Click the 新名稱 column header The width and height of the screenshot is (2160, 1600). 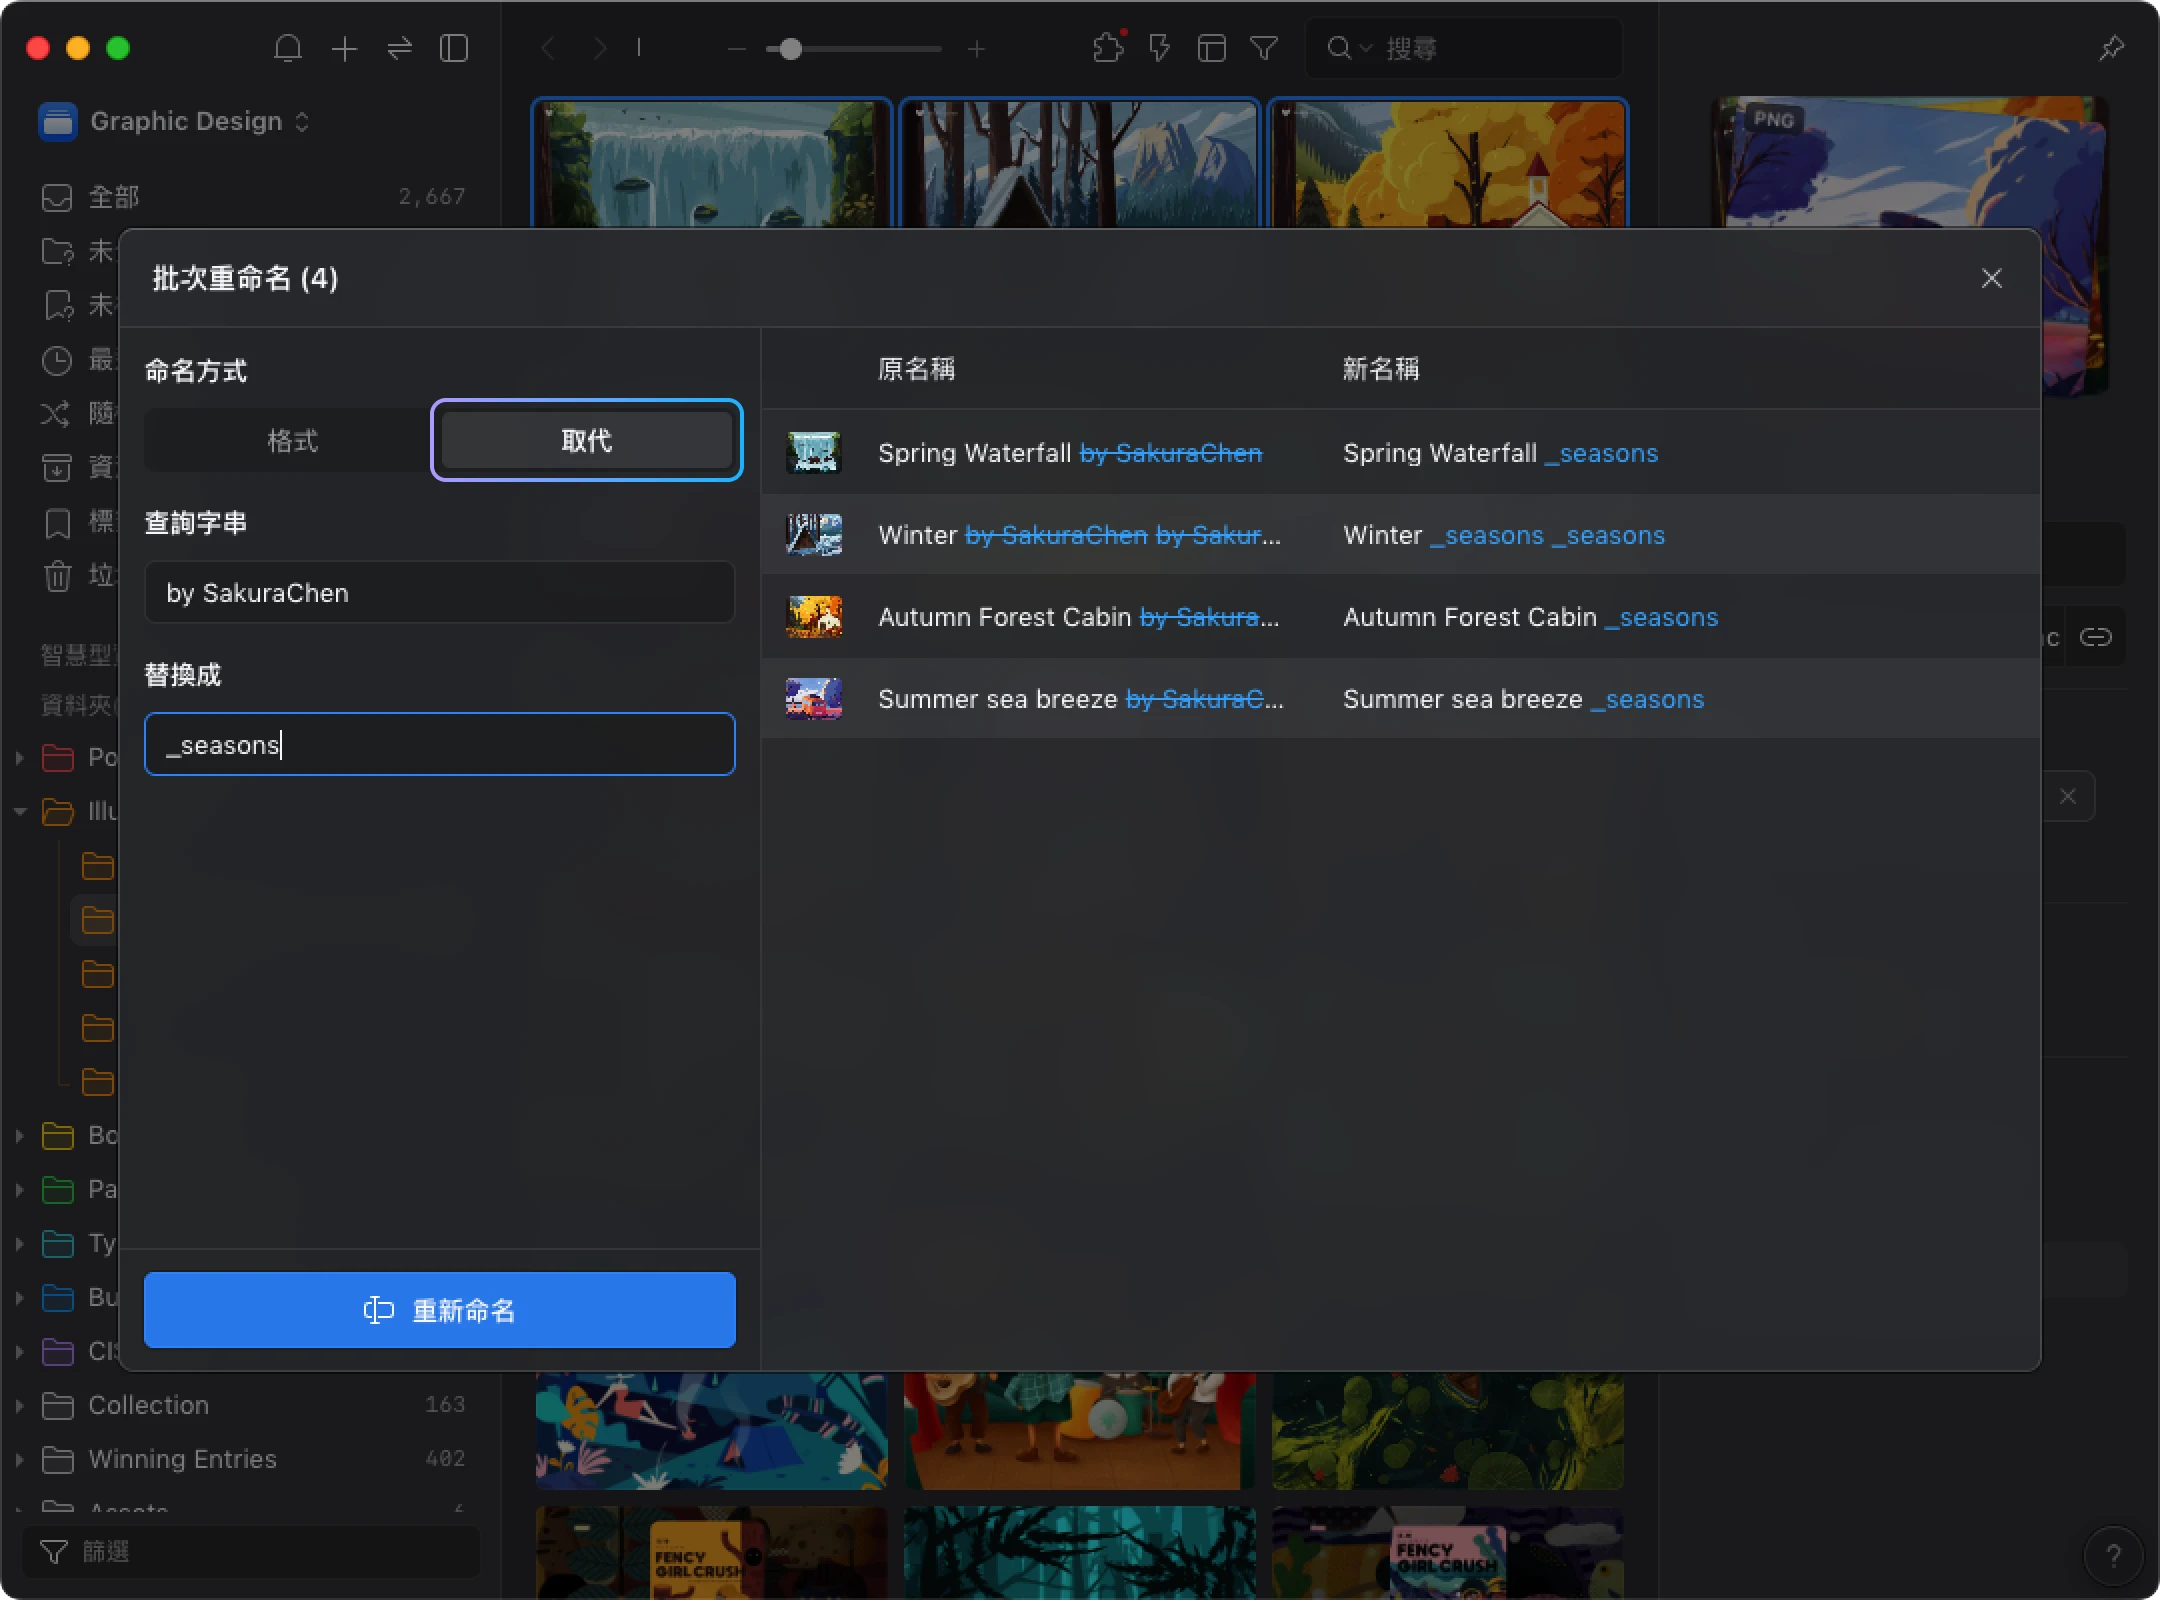coord(1381,369)
